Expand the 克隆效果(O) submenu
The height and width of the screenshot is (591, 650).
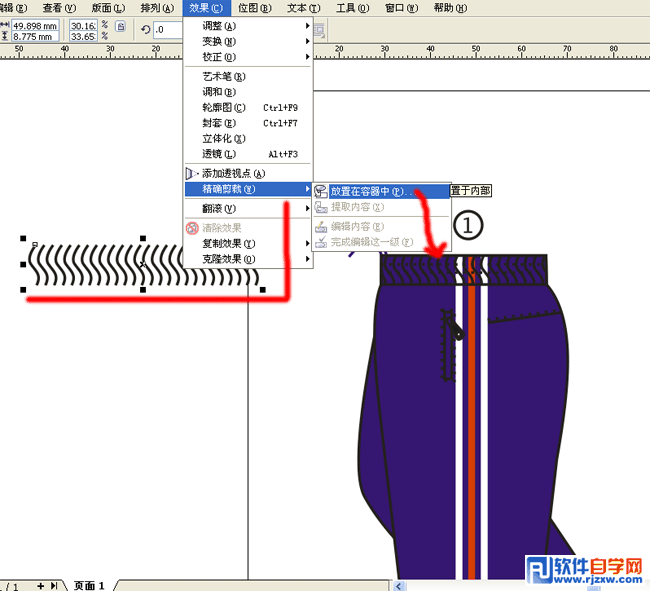click(x=248, y=259)
